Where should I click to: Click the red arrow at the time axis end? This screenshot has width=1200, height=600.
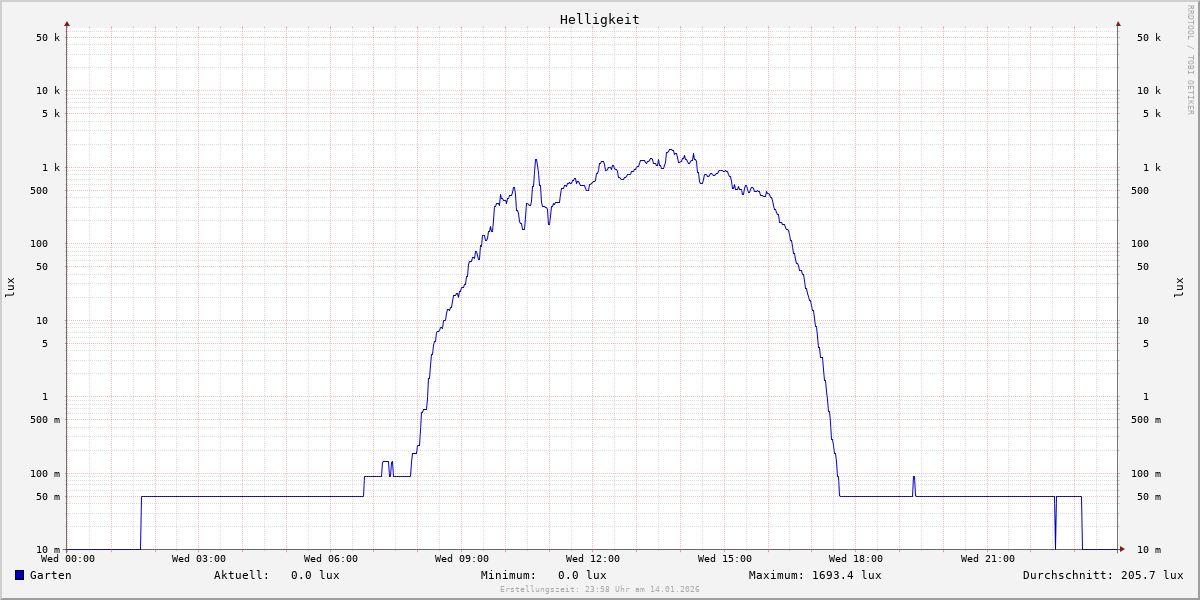[1122, 549]
